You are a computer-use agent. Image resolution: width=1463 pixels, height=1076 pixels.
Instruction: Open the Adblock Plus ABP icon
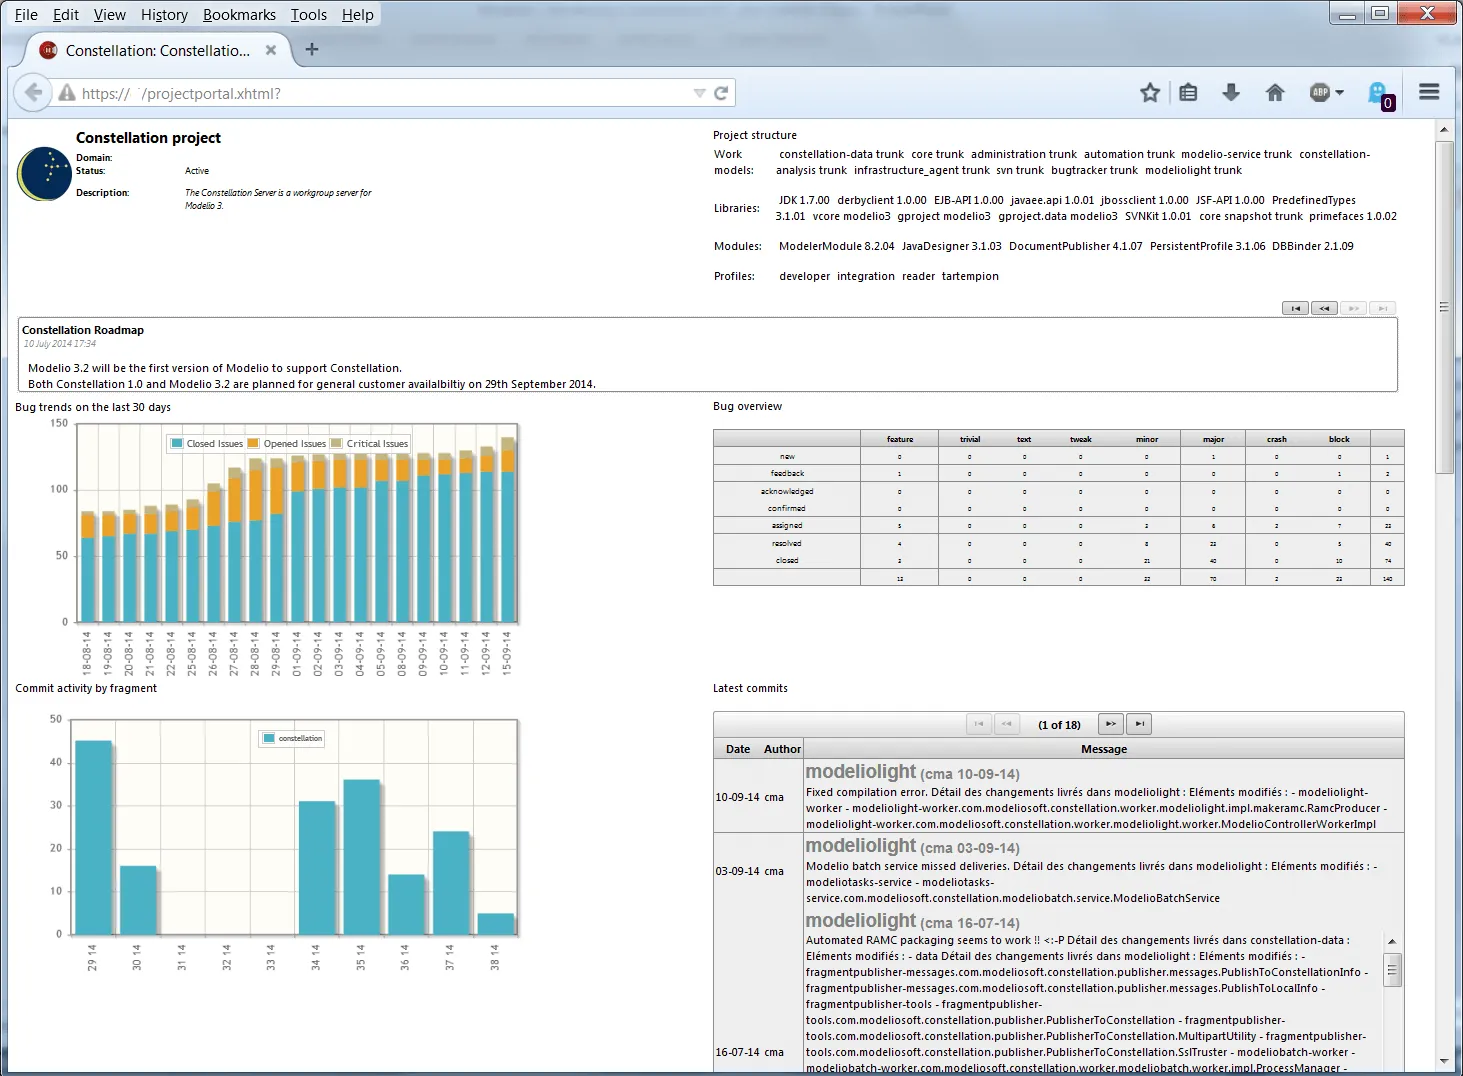click(1320, 93)
